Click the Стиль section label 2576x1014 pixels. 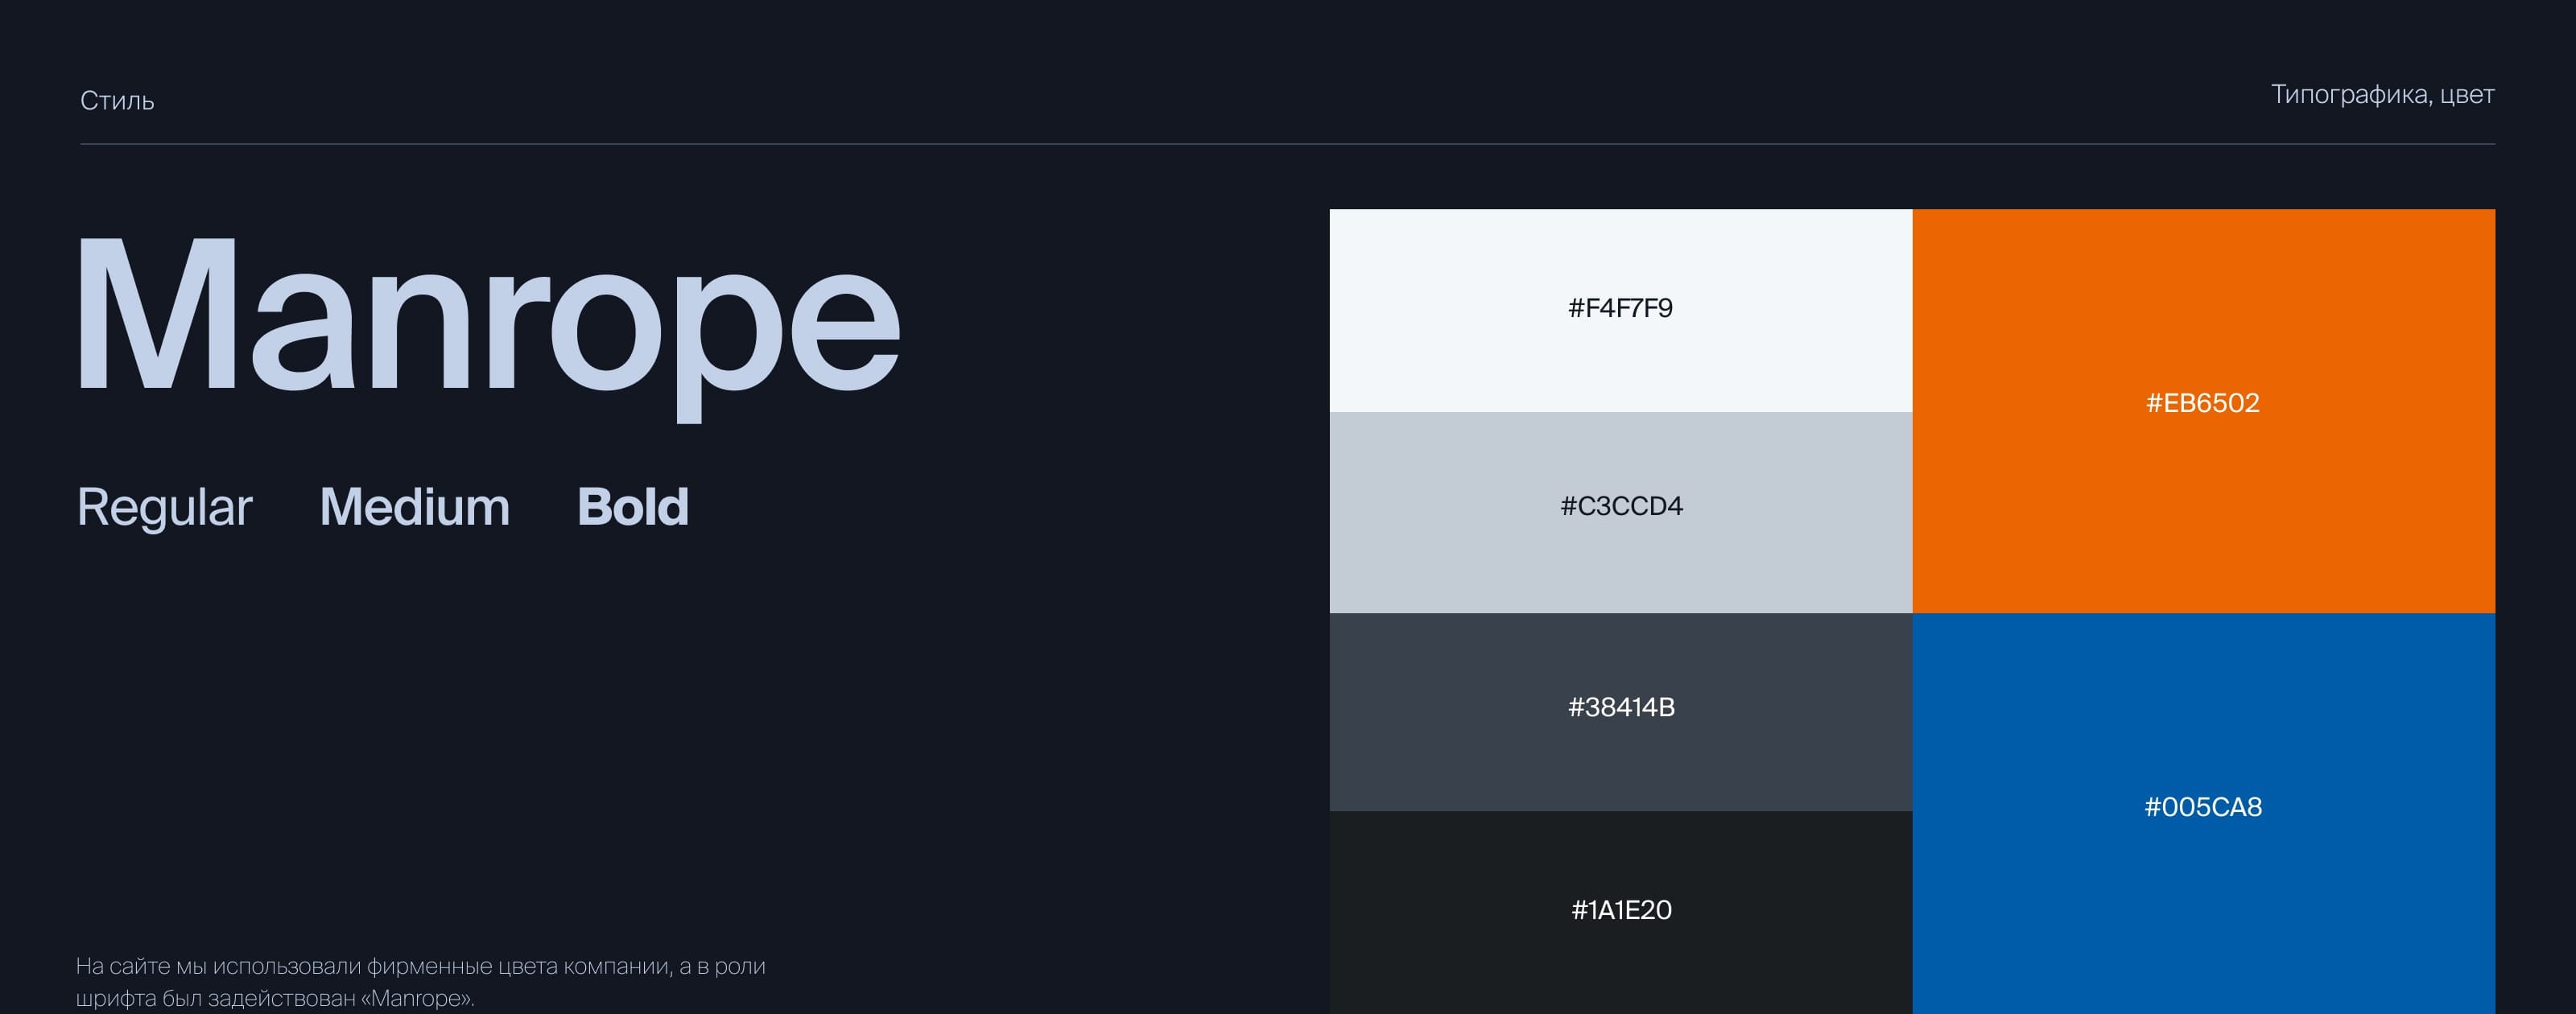click(117, 101)
